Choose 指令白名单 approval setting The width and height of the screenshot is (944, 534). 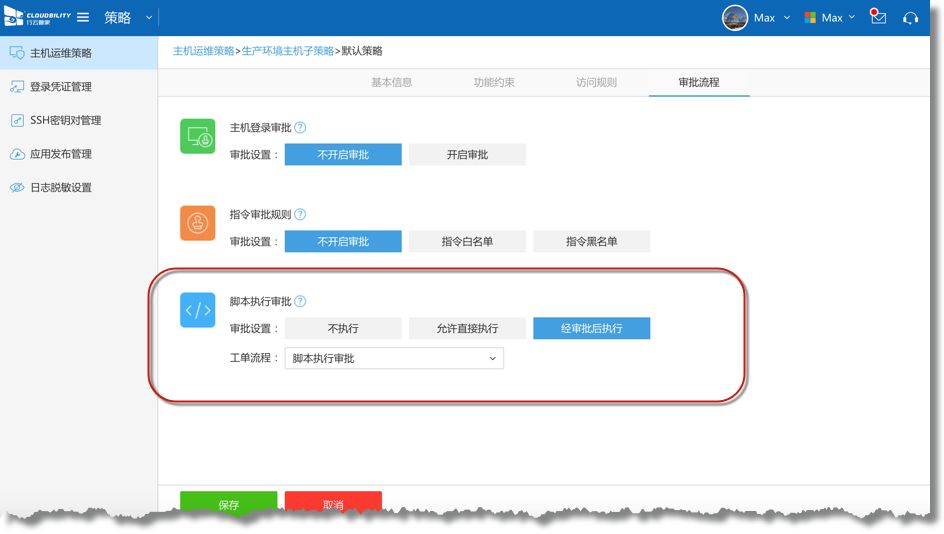(x=467, y=241)
